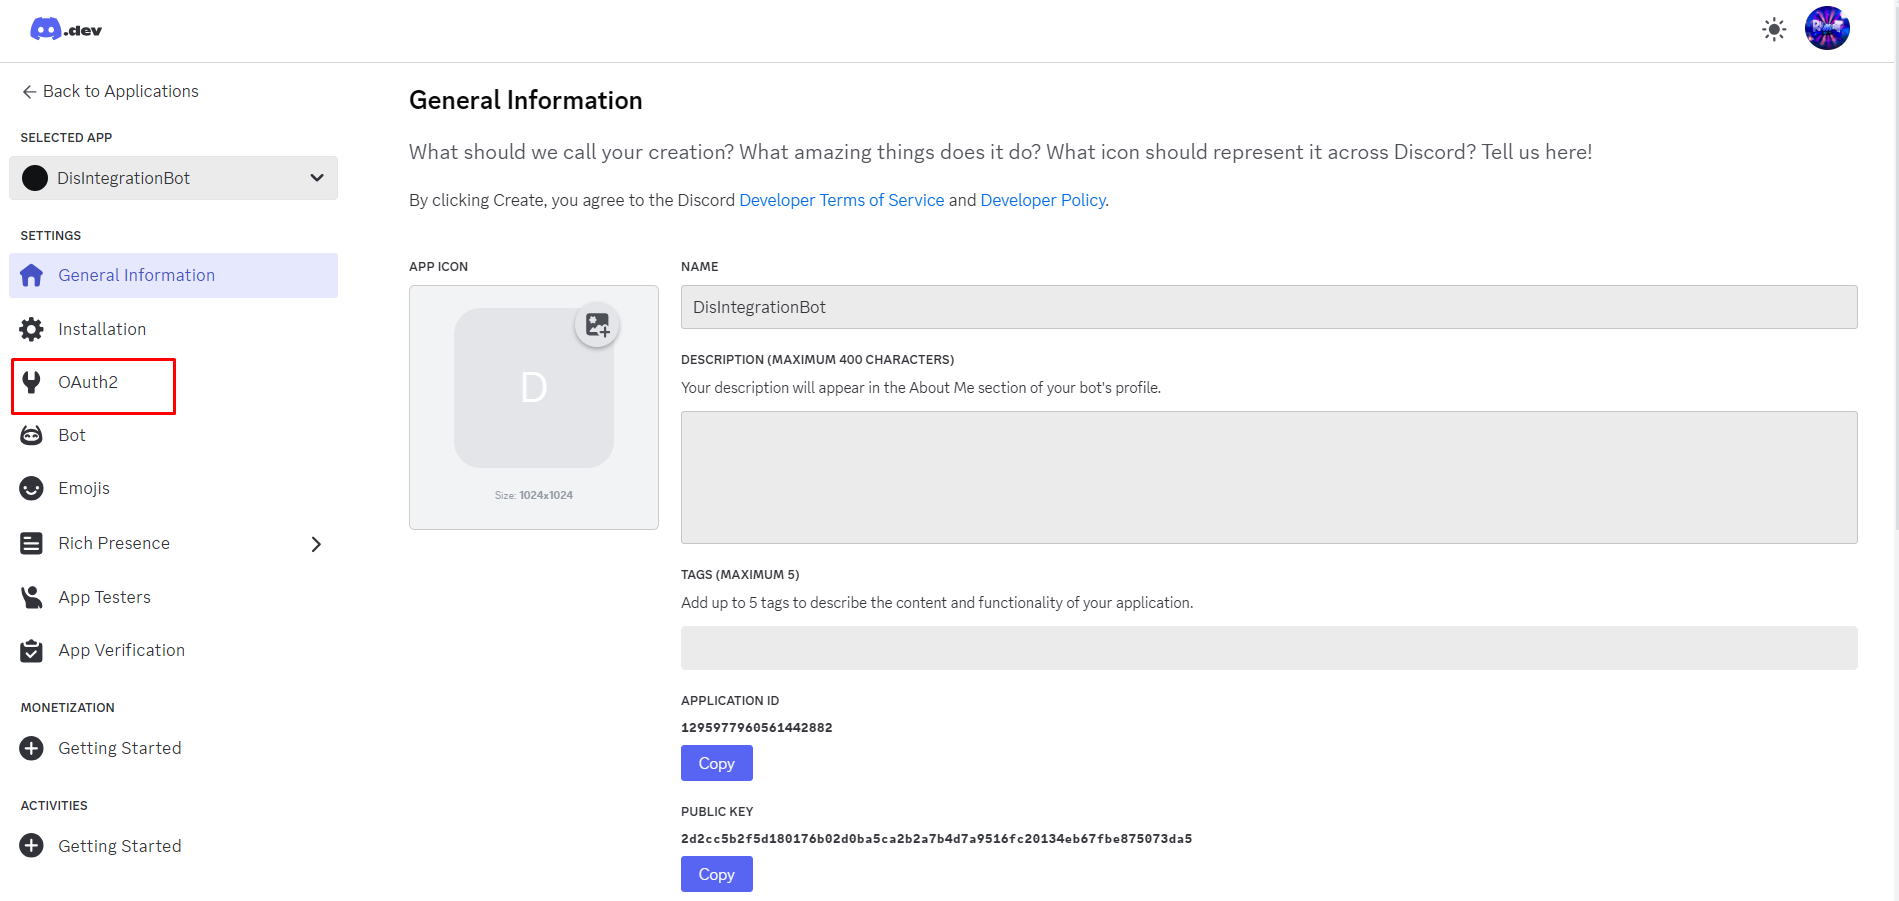Click the Public Key hash string
This screenshot has width=1899, height=901.
[x=936, y=838]
